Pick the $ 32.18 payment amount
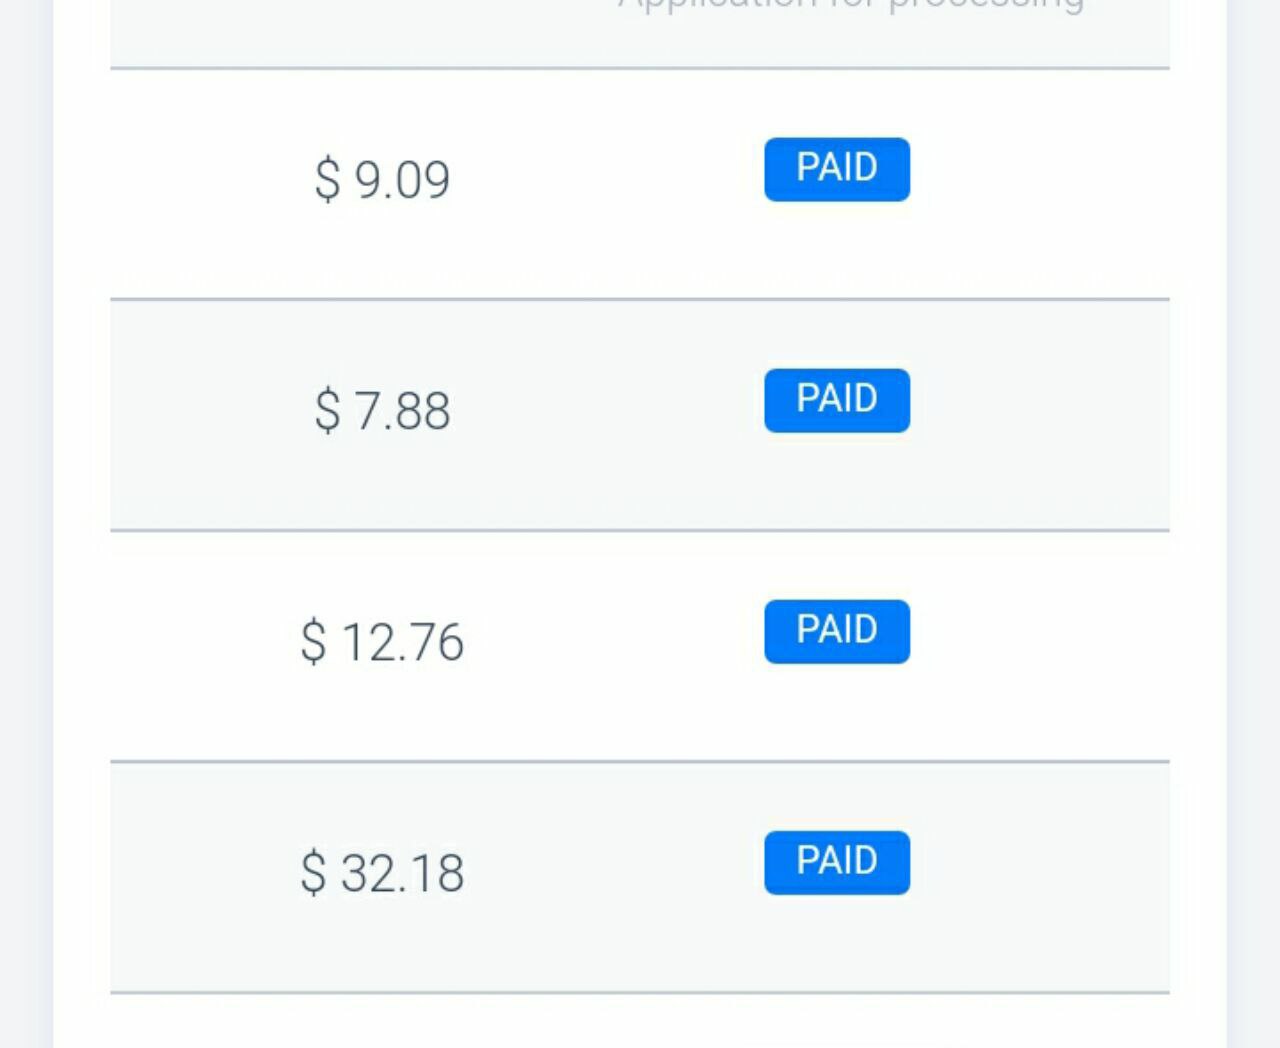 382,873
